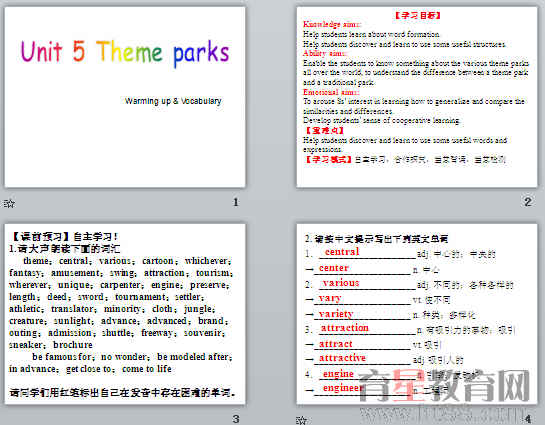Click slide number 2 label
The width and height of the screenshot is (545, 425).
[x=528, y=202]
